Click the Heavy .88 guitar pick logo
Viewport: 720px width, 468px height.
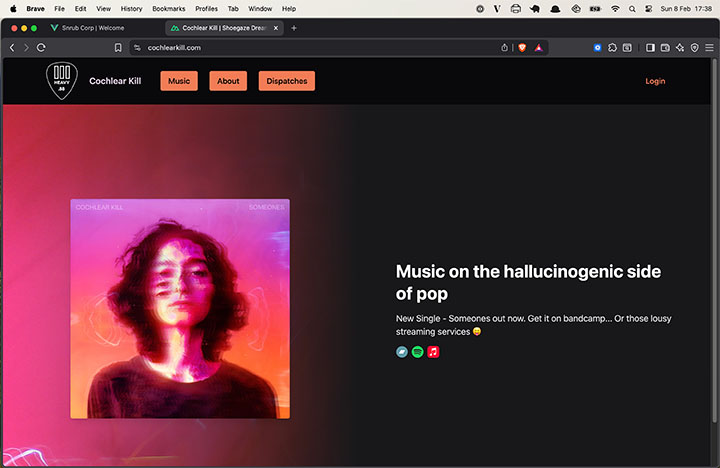(x=62, y=82)
